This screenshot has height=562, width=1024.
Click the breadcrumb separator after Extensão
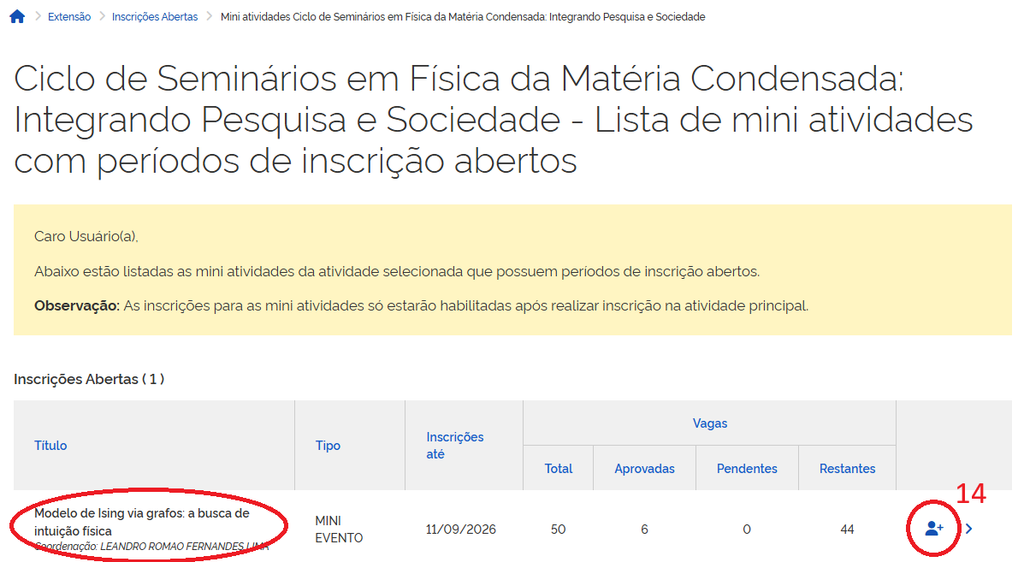click(102, 16)
